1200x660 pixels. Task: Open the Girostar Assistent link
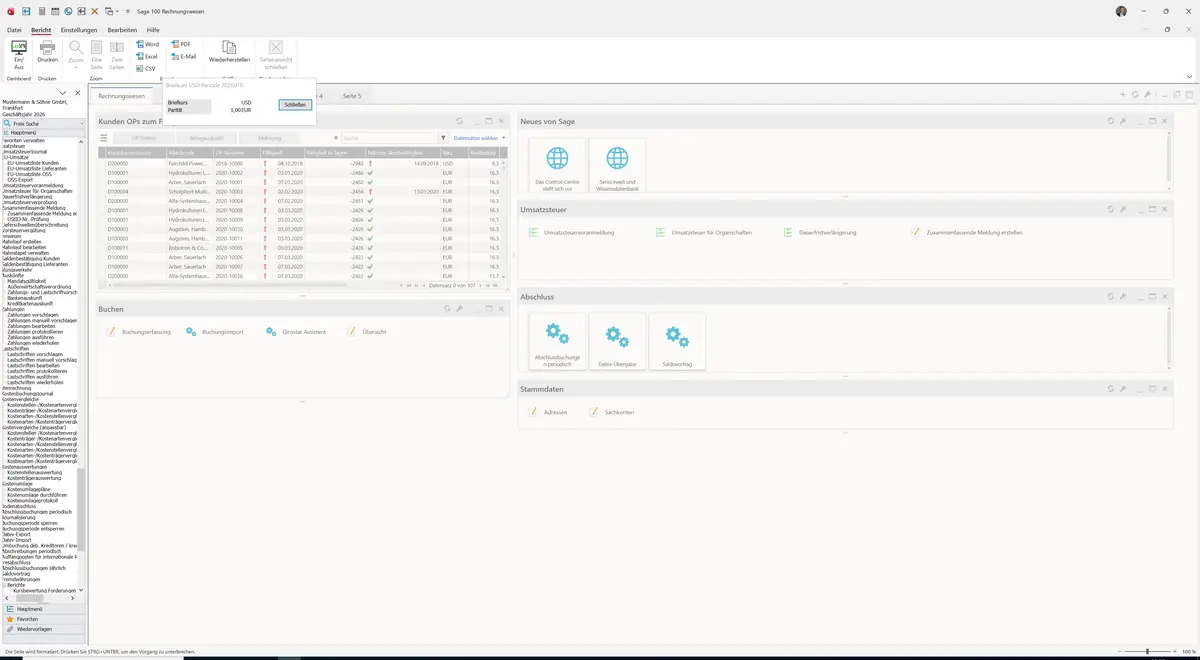point(296,331)
